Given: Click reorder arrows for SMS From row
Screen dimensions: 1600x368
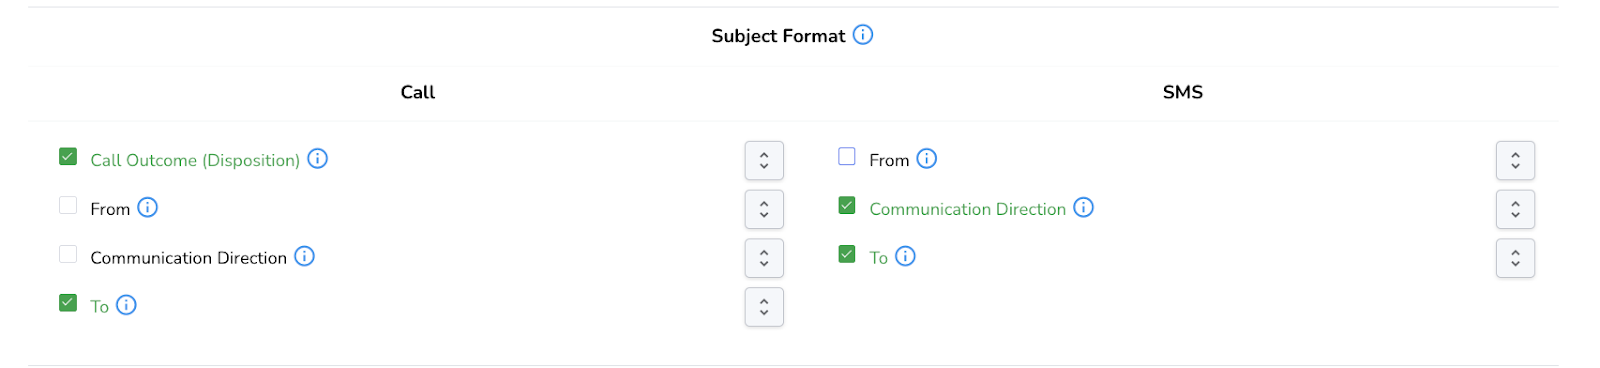Looking at the screenshot, I should [1515, 160].
